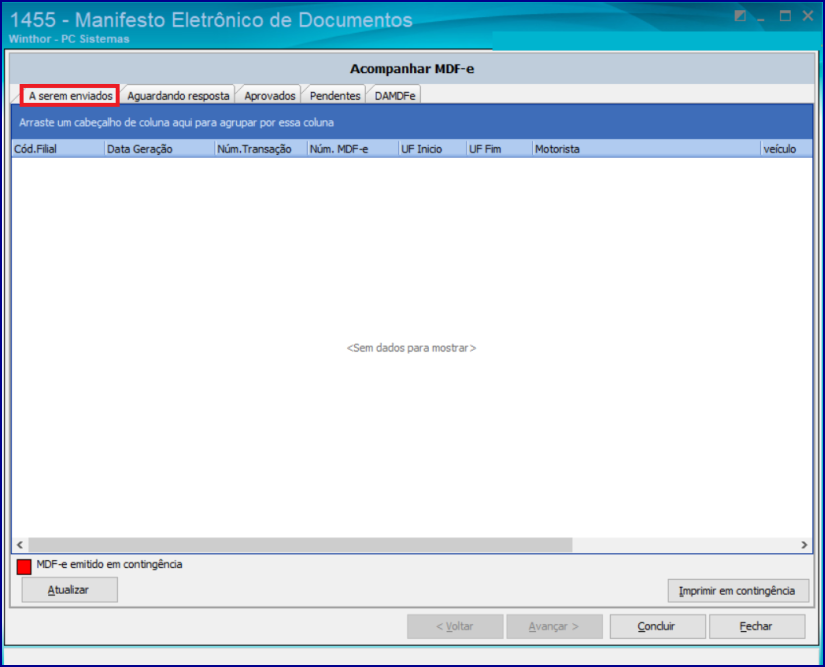The height and width of the screenshot is (667, 825).
Task: Click the left scroll arrow of grid
Action: click(x=20, y=545)
